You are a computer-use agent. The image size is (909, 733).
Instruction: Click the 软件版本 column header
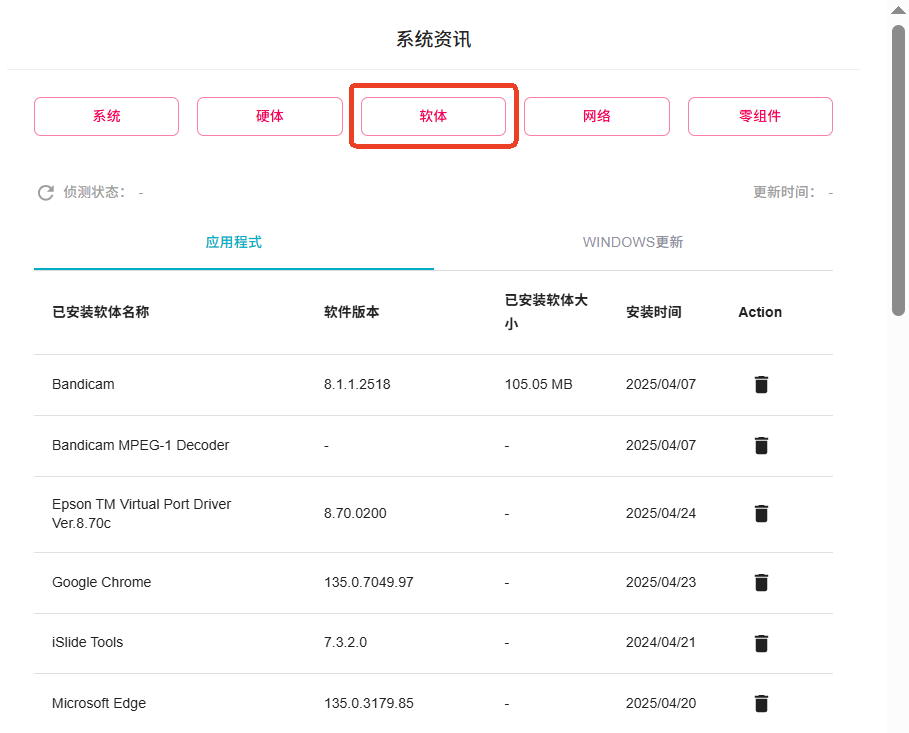point(351,312)
